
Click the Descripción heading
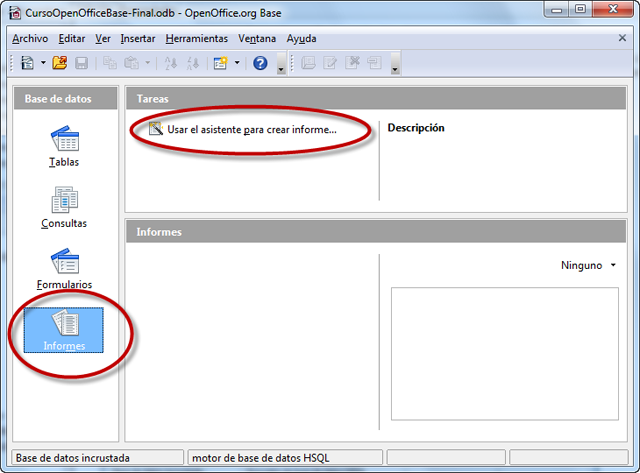click(416, 128)
